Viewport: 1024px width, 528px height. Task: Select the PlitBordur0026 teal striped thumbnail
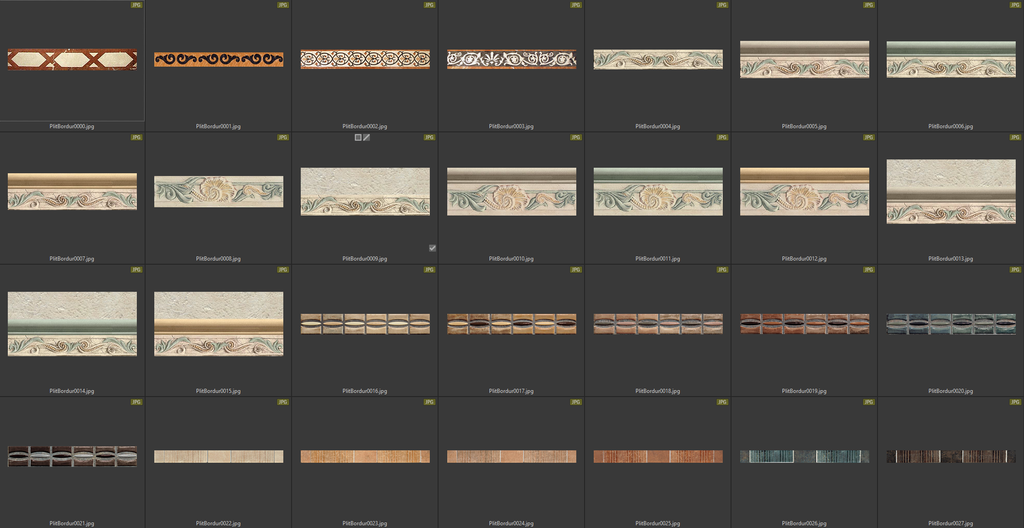(x=804, y=456)
